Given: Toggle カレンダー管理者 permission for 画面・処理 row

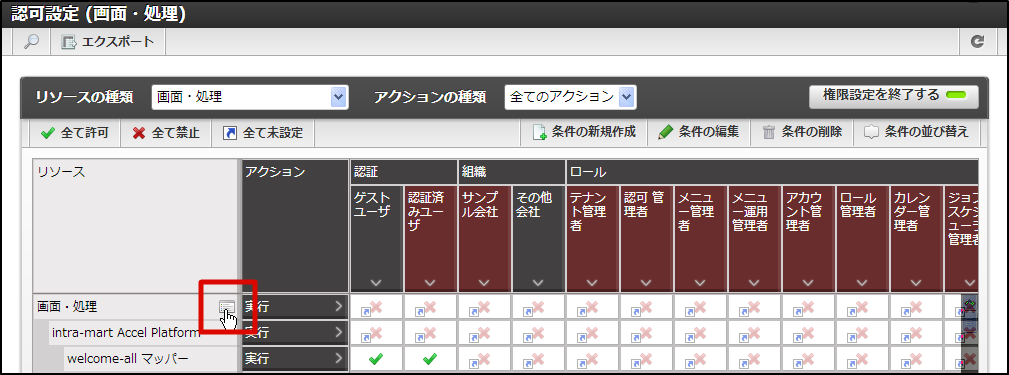Looking at the screenshot, I should tap(917, 307).
